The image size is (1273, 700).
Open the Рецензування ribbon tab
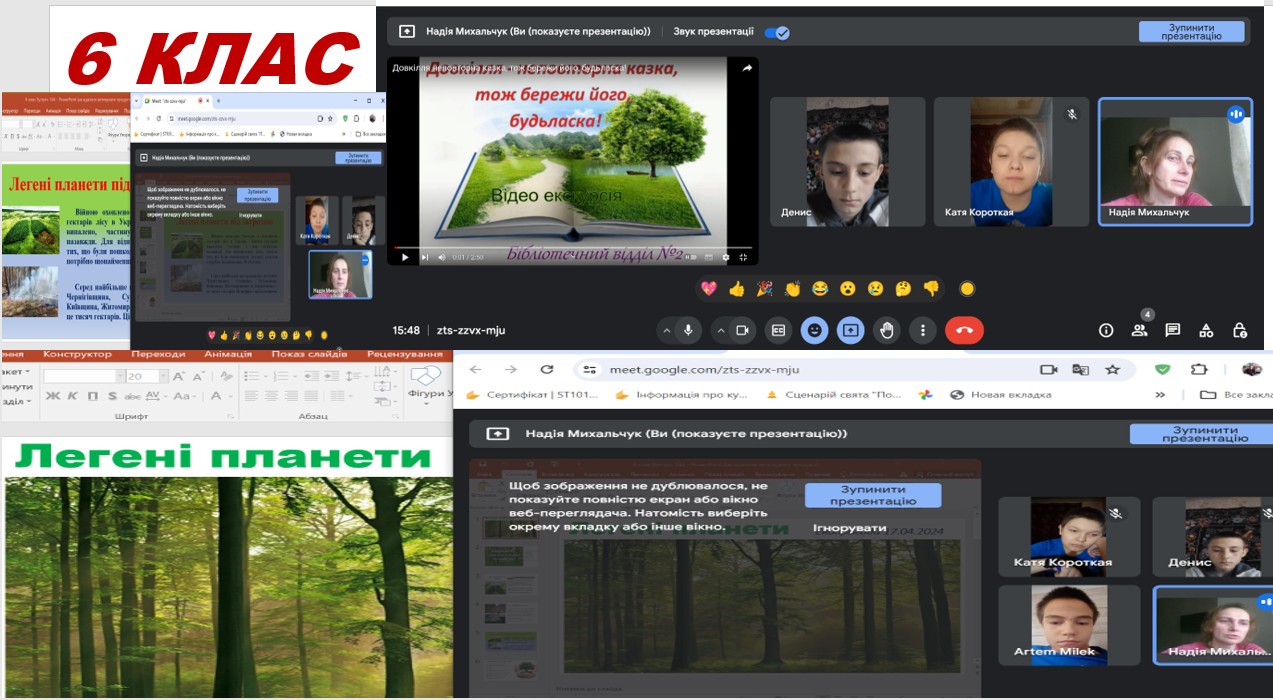pos(404,354)
